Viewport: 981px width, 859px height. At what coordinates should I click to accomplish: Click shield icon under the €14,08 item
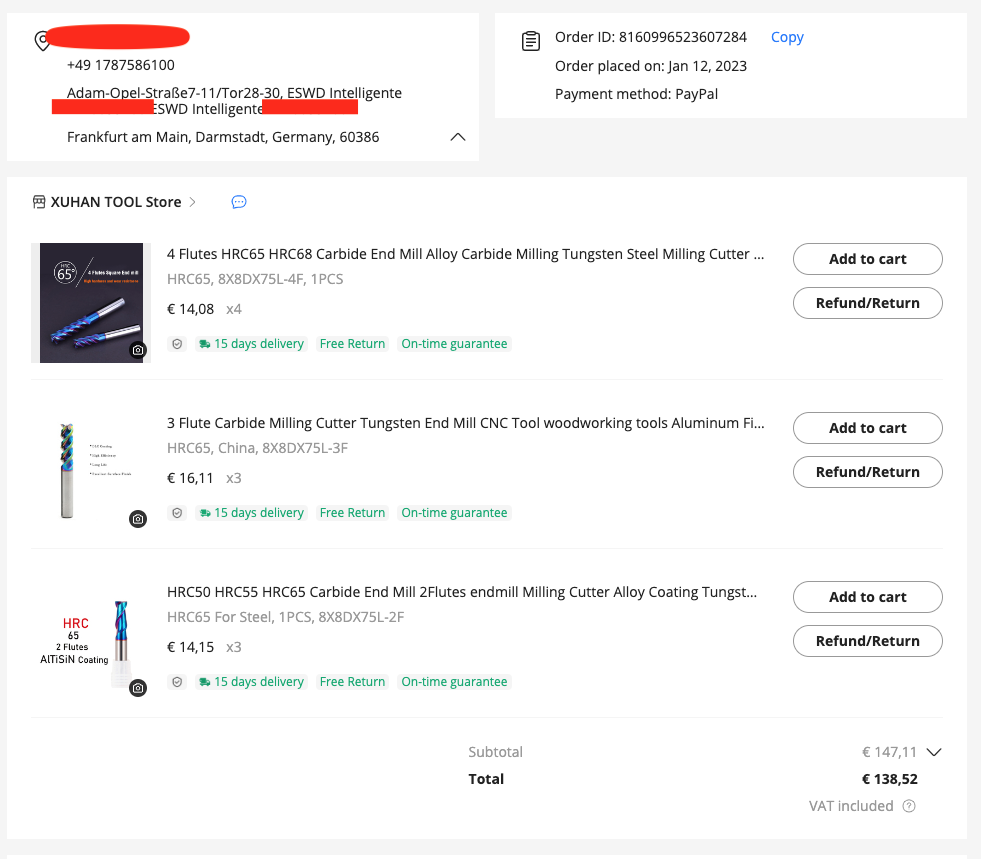(177, 344)
